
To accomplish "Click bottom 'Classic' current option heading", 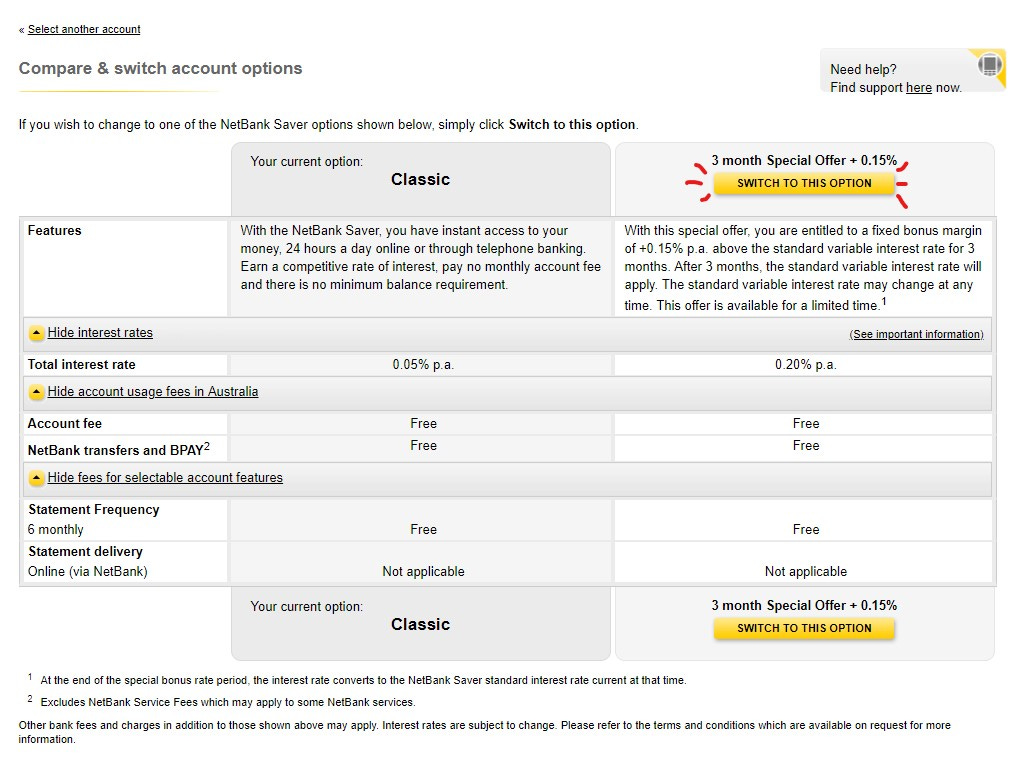I will point(420,625).
